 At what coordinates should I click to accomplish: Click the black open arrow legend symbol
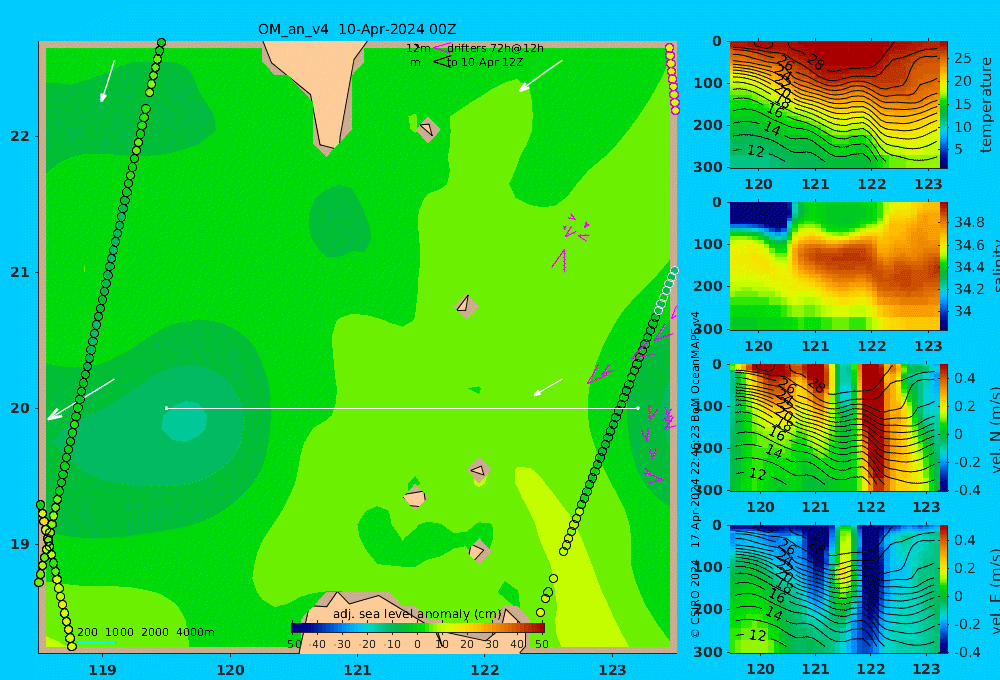[x=442, y=62]
